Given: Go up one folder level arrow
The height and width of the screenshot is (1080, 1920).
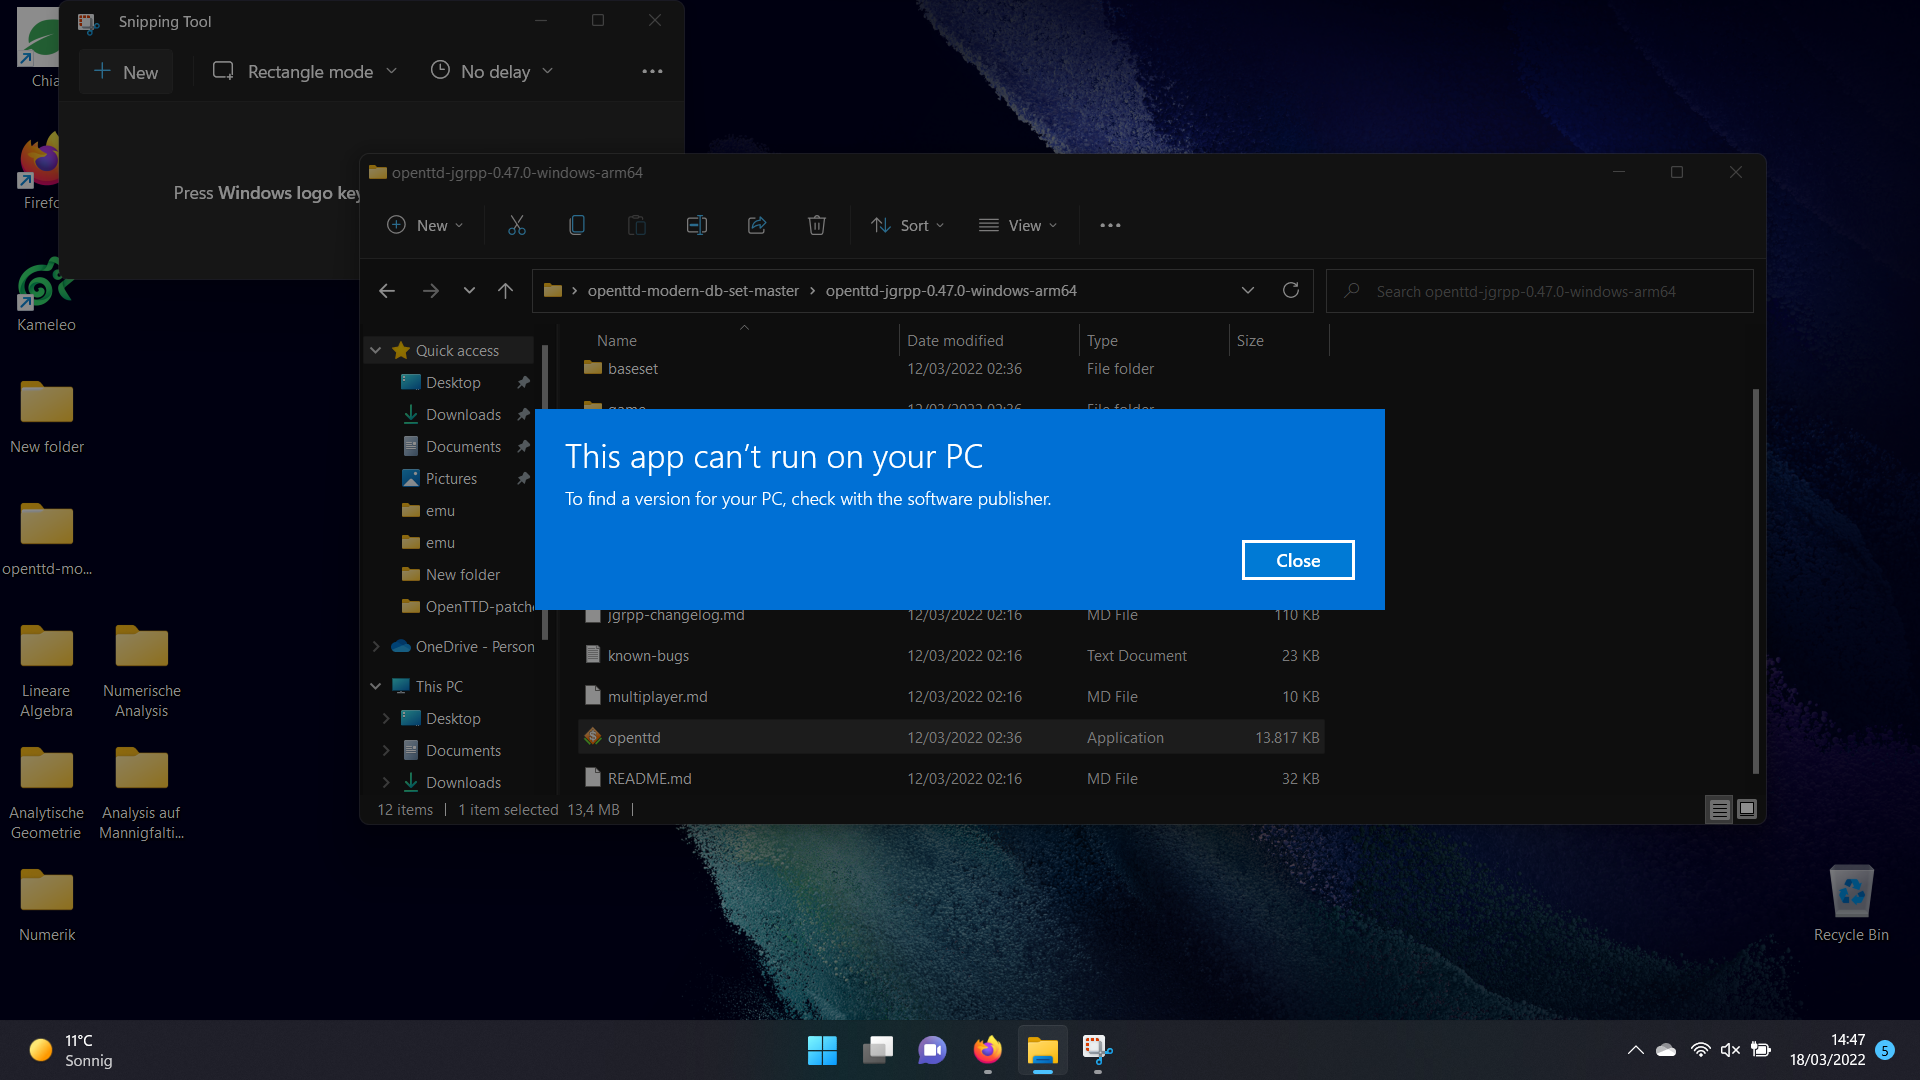Looking at the screenshot, I should coord(506,291).
